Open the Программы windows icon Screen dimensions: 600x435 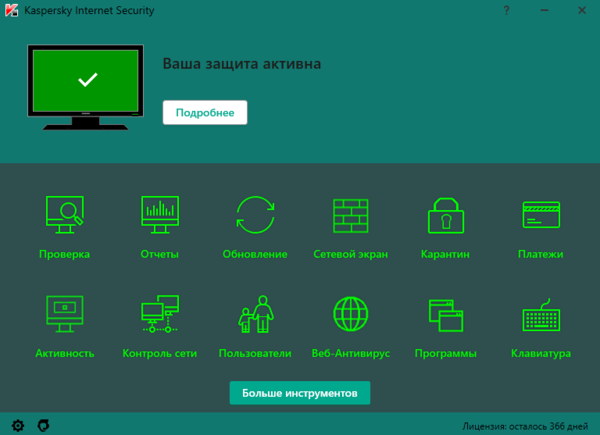coord(446,315)
